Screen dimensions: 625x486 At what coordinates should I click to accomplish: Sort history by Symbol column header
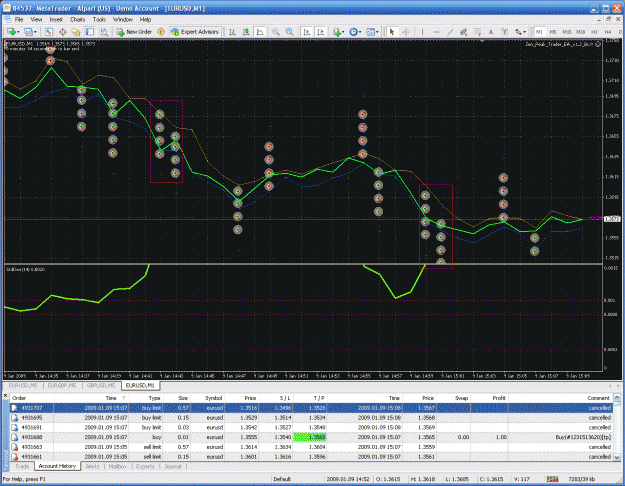[x=206, y=398]
